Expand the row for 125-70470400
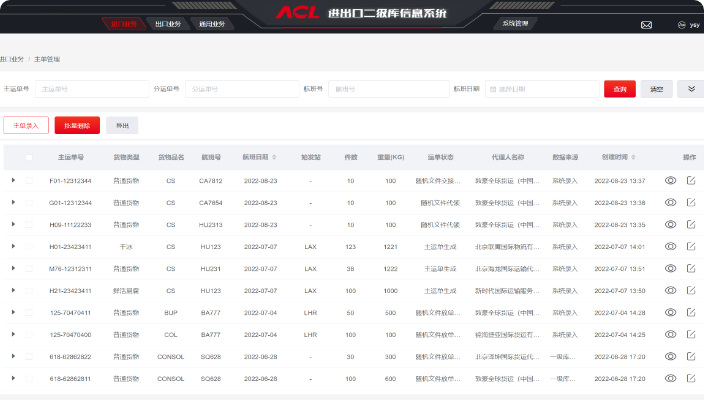 (x=13, y=334)
